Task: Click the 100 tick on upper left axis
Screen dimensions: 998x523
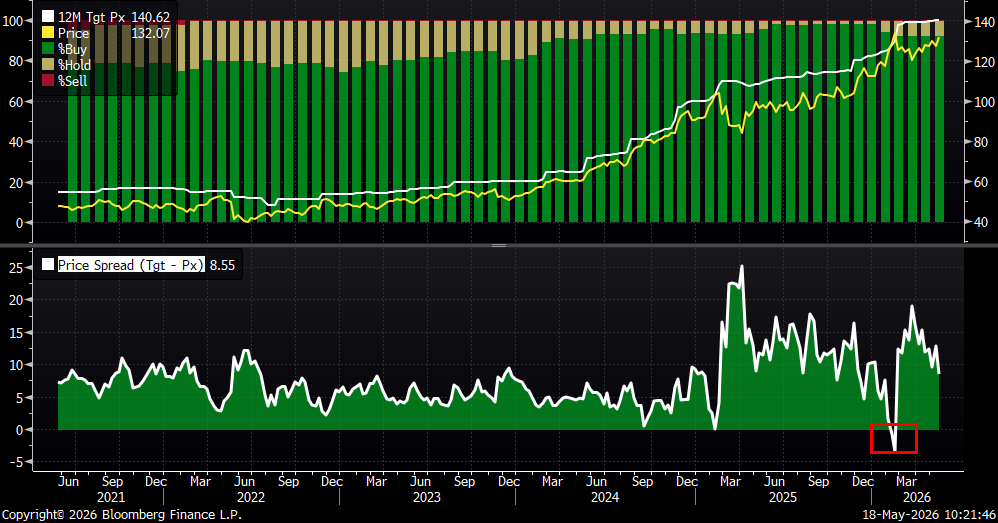Action: coord(13,21)
